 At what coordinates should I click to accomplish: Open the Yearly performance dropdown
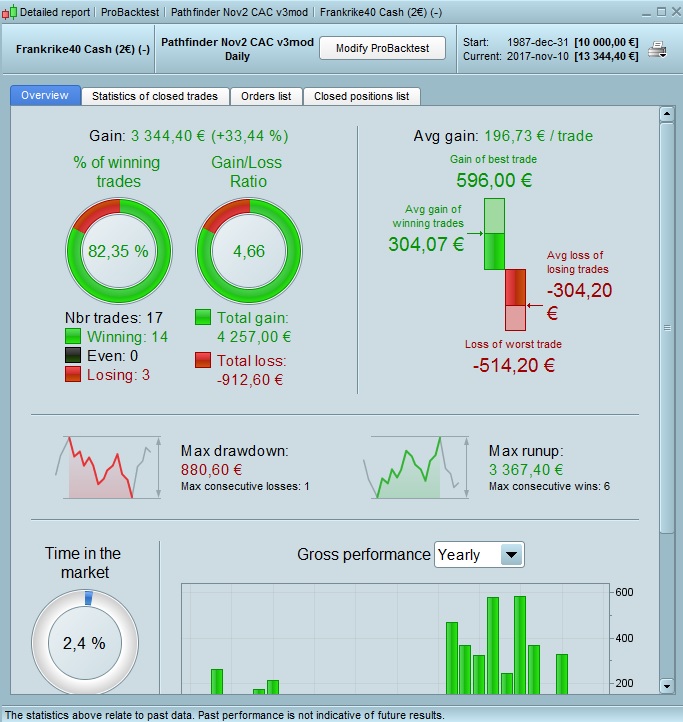[x=479, y=554]
